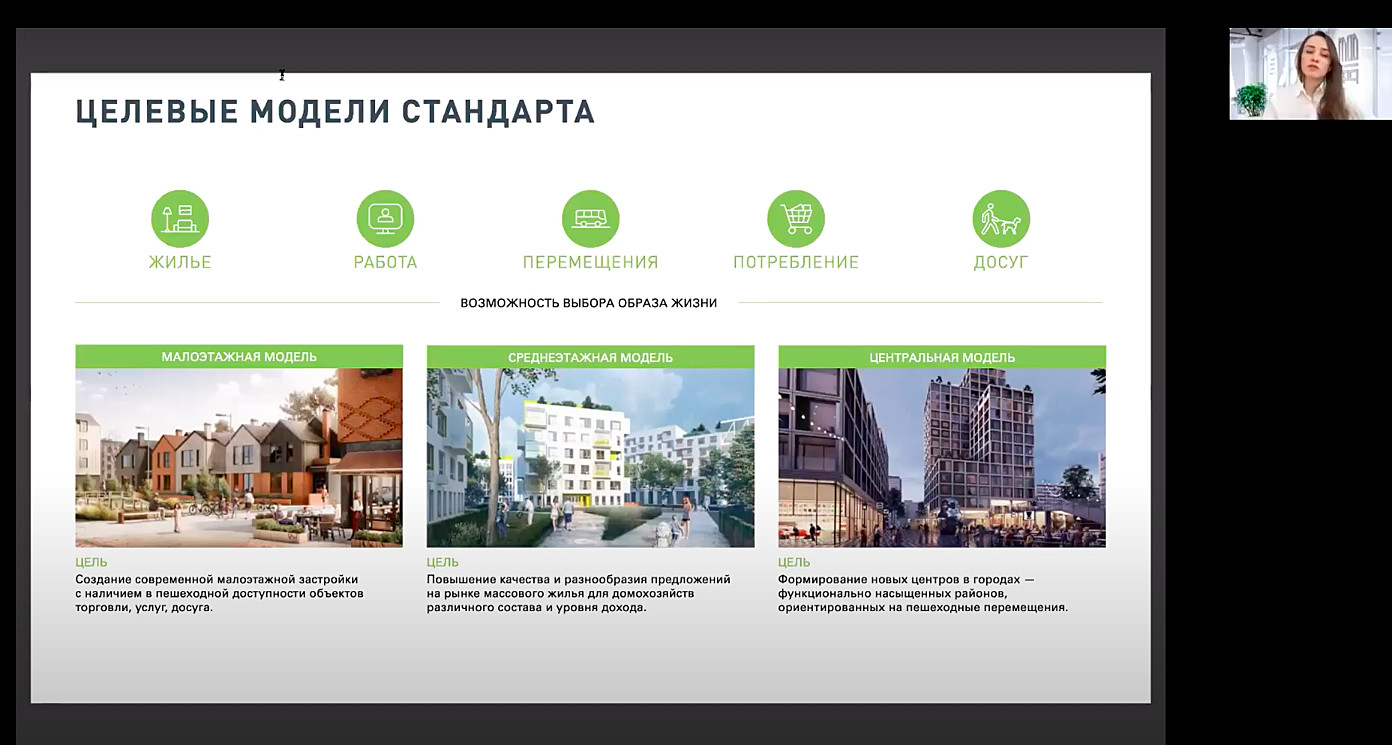Click the РАБОТА monitor icon

click(385, 219)
